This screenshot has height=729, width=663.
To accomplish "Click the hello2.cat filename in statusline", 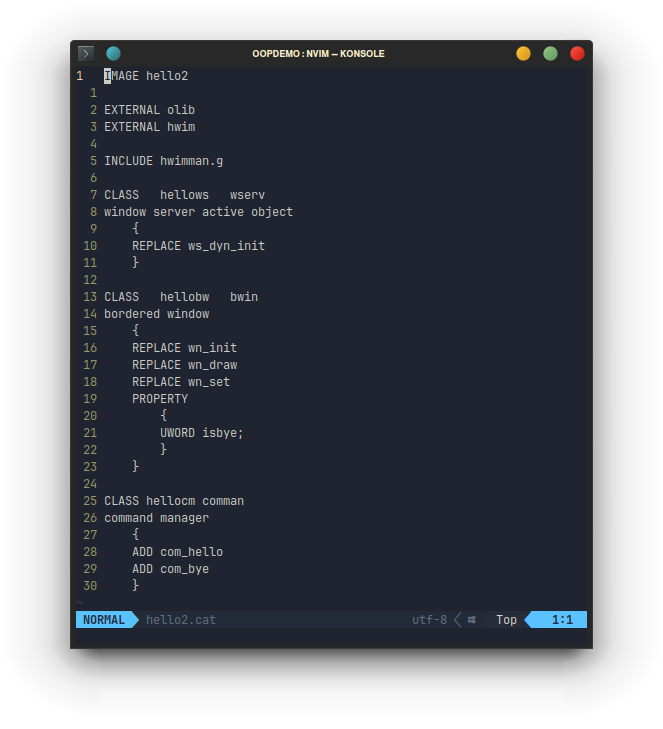I will click(x=181, y=620).
